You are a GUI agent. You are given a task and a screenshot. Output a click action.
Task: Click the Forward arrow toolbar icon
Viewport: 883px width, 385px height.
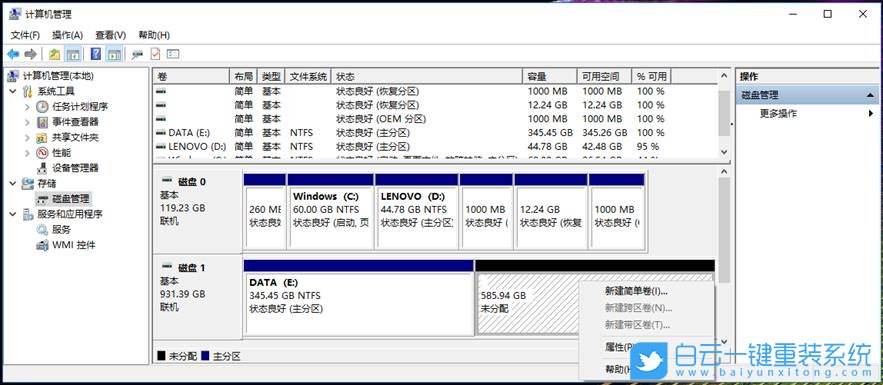tap(30, 54)
